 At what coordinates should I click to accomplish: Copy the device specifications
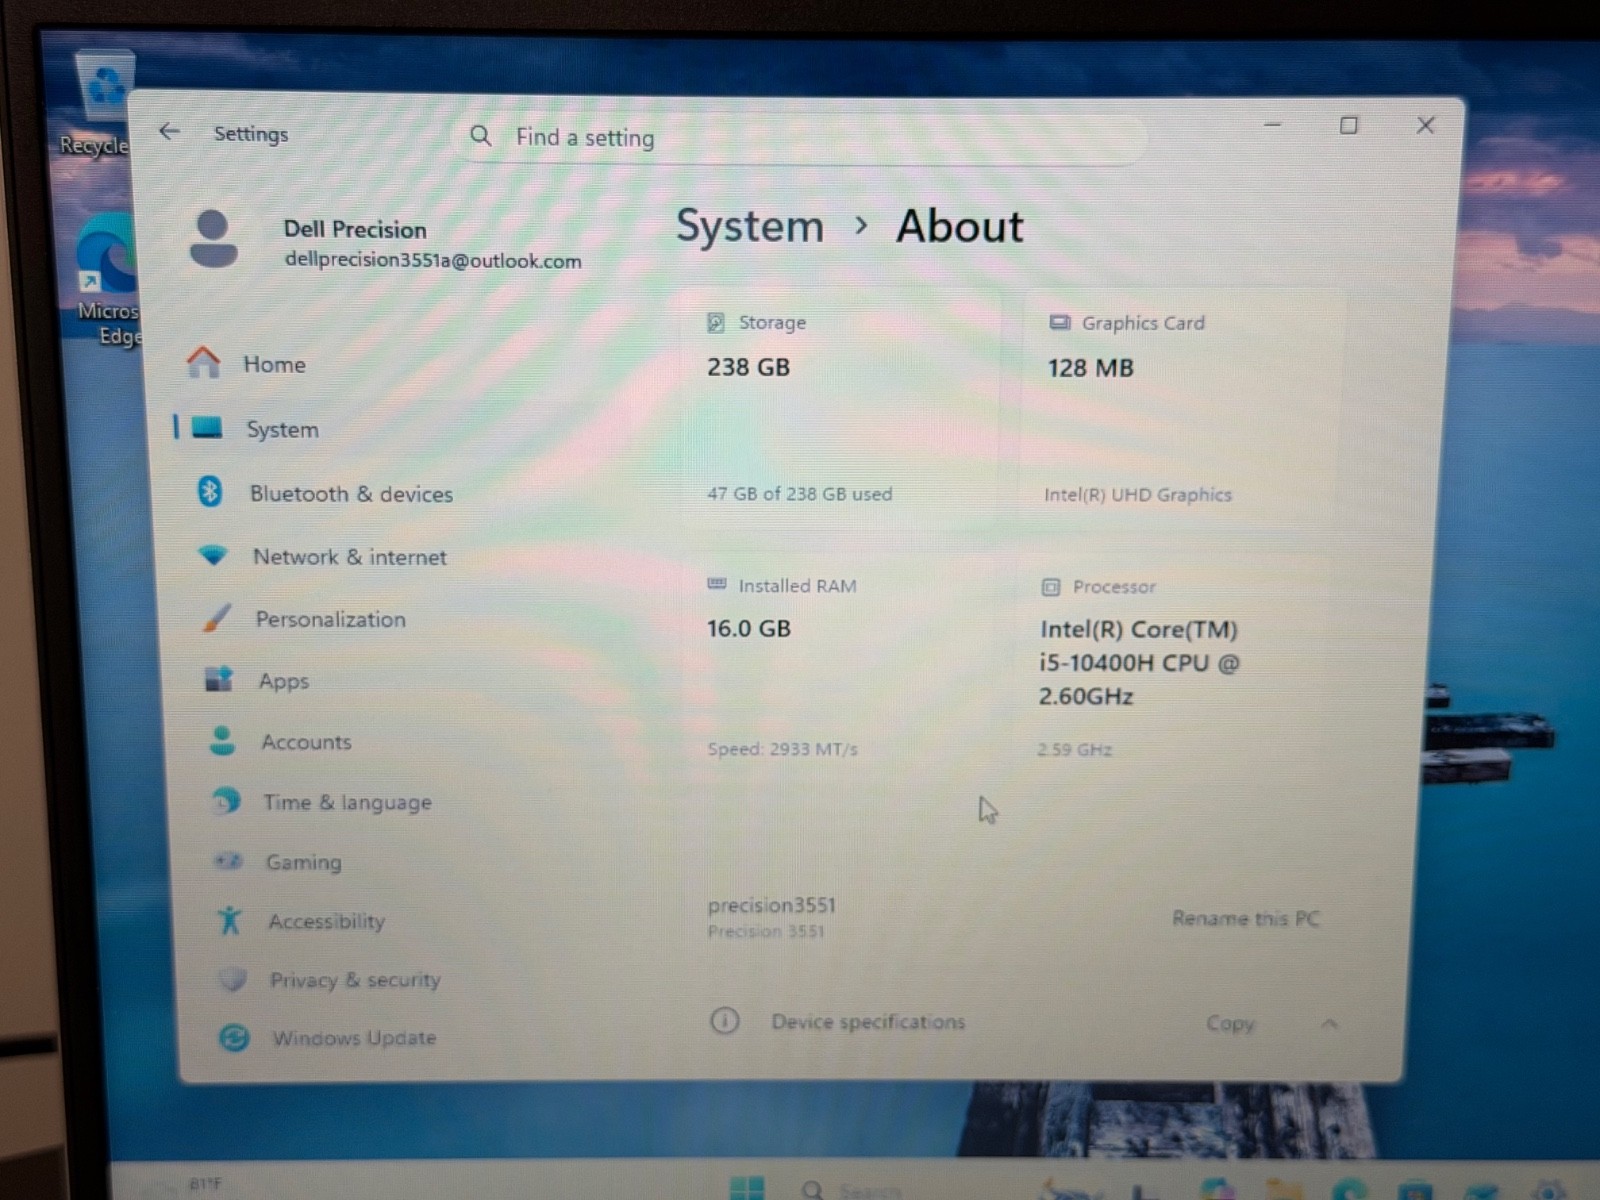click(x=1229, y=1023)
